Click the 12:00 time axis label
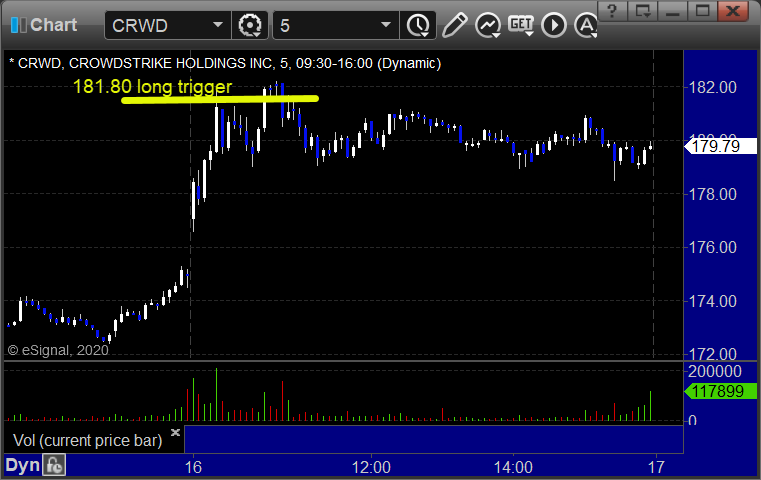The width and height of the screenshot is (761, 480). 371,467
